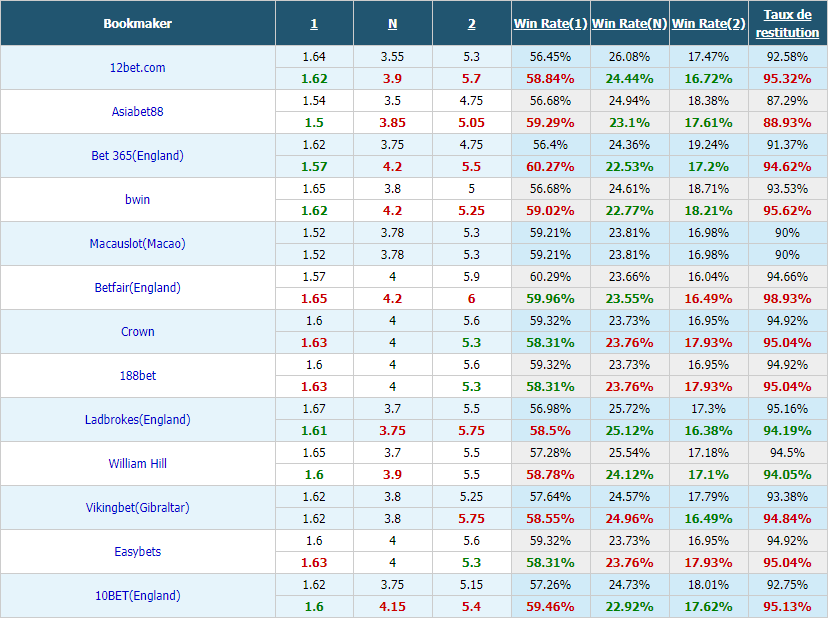Select 10BET's opening 5.15 away odds

tap(472, 585)
